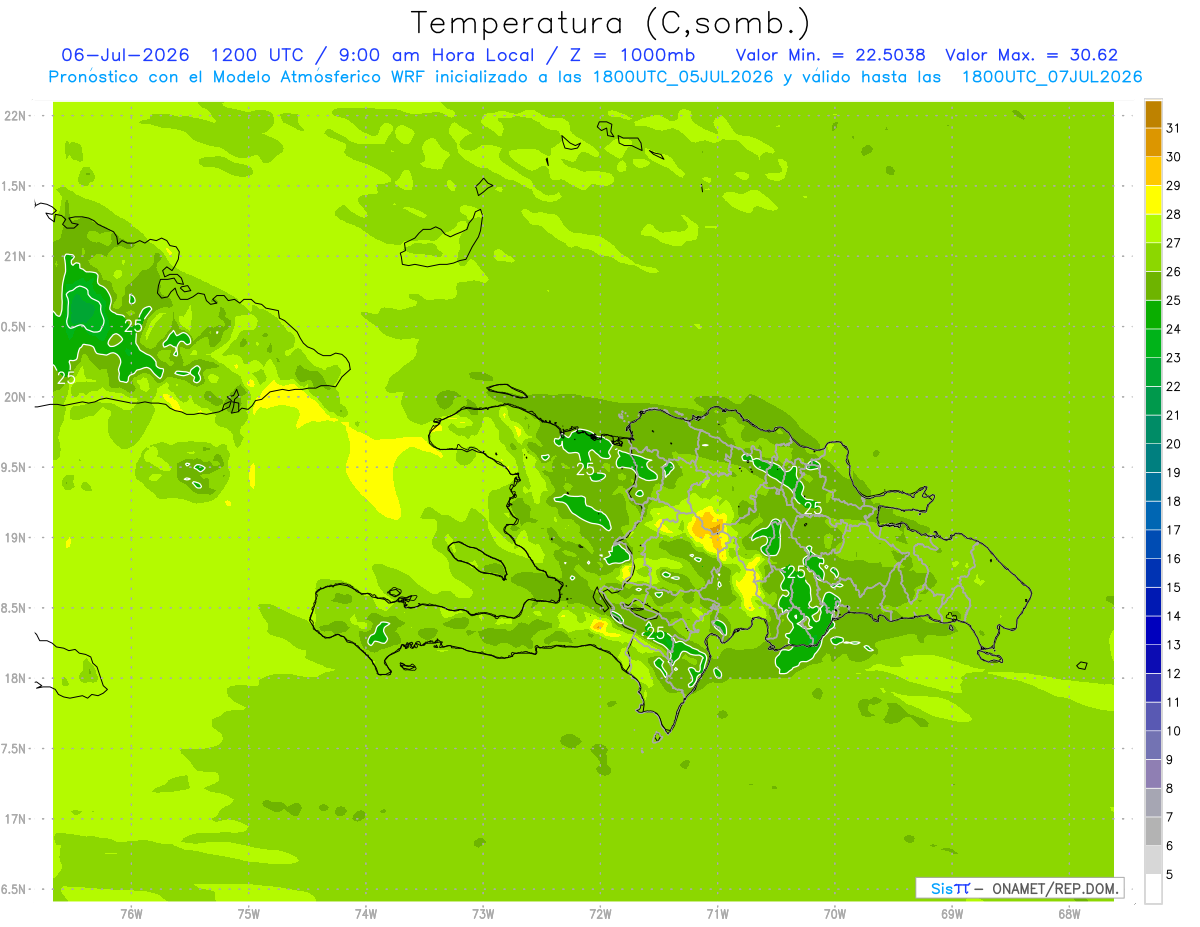The width and height of the screenshot is (1200, 927).
Task: Click the legend value "28"
Action: (x=1173, y=214)
